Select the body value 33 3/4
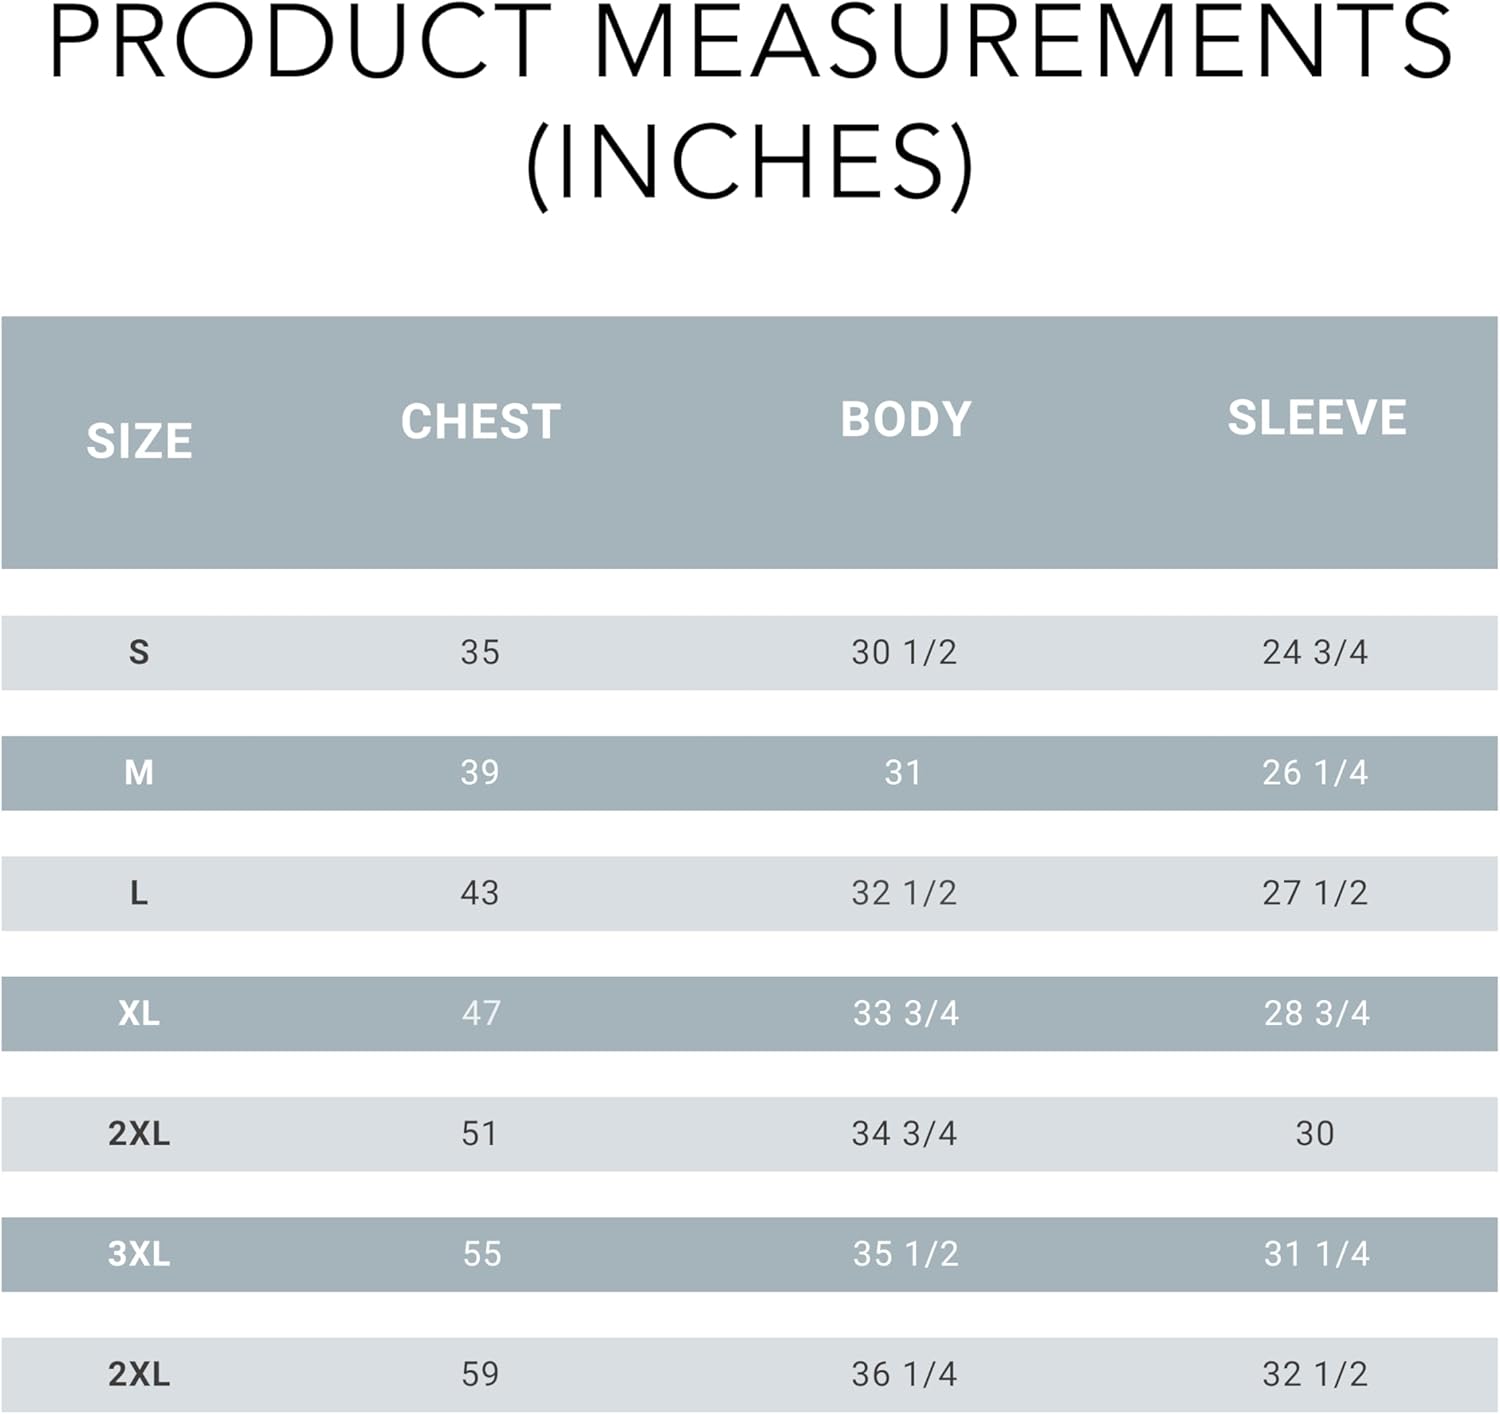Image resolution: width=1500 pixels, height=1414 pixels. 905,1013
